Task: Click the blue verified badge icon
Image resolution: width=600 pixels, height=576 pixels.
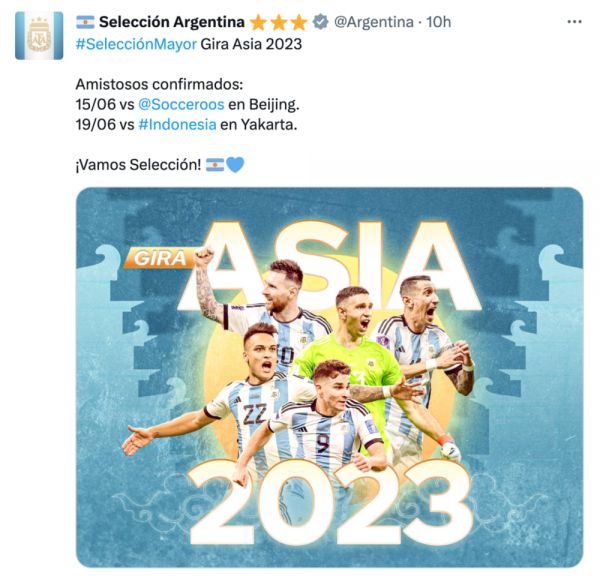Action: [x=320, y=22]
